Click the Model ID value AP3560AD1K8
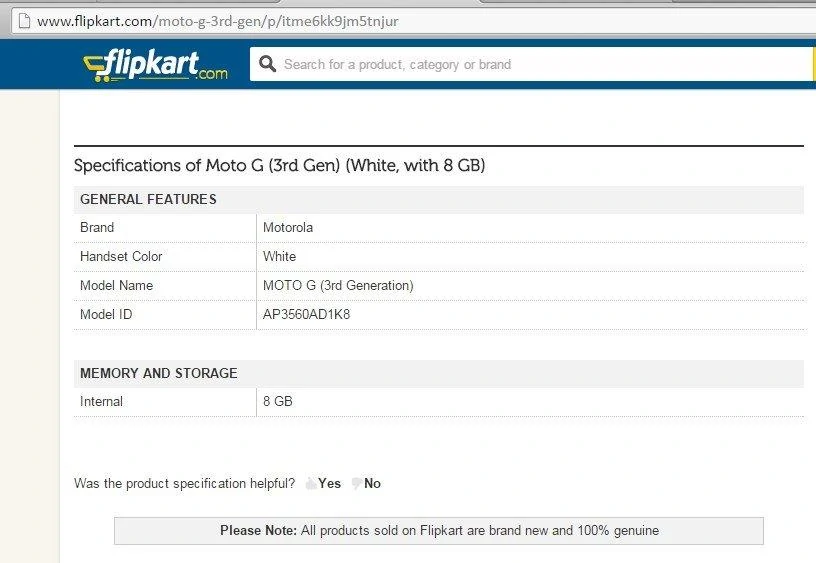 [307, 314]
